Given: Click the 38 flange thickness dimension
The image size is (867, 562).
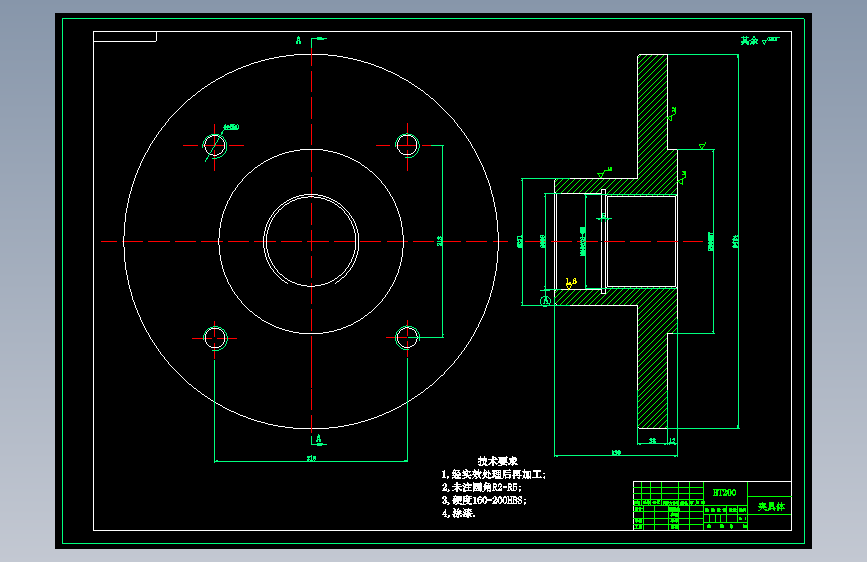Looking at the screenshot, I should pyautogui.click(x=652, y=441).
